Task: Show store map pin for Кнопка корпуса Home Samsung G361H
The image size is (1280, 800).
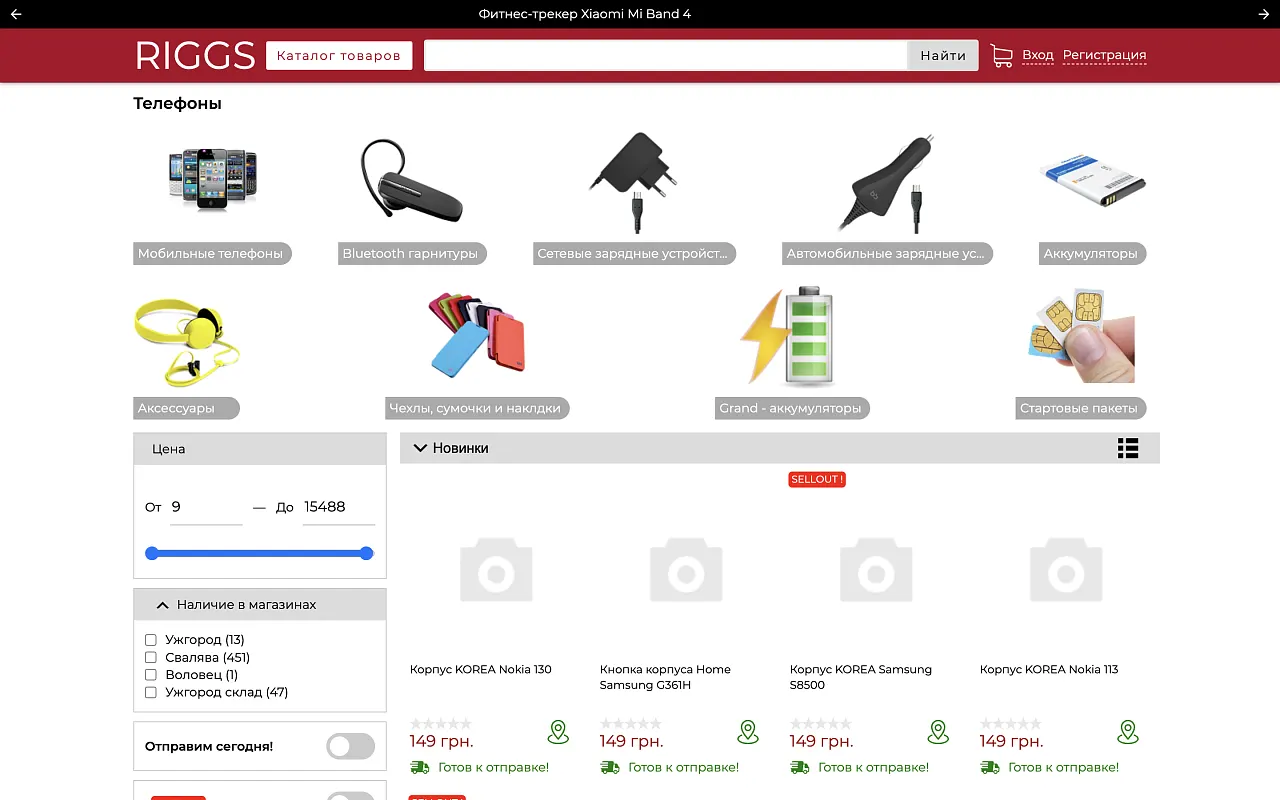Action: pos(748,732)
